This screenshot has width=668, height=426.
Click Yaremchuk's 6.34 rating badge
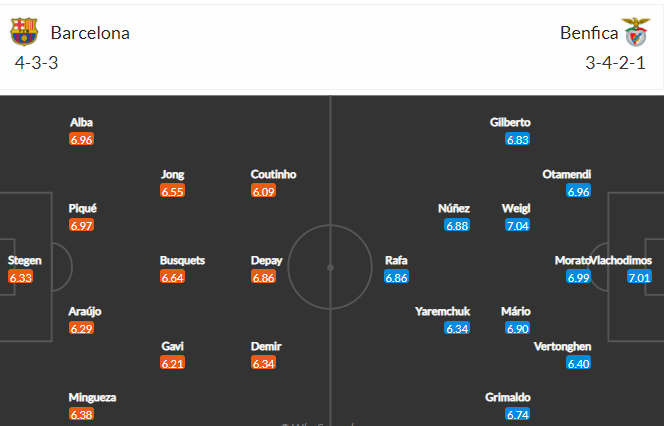[457, 328]
